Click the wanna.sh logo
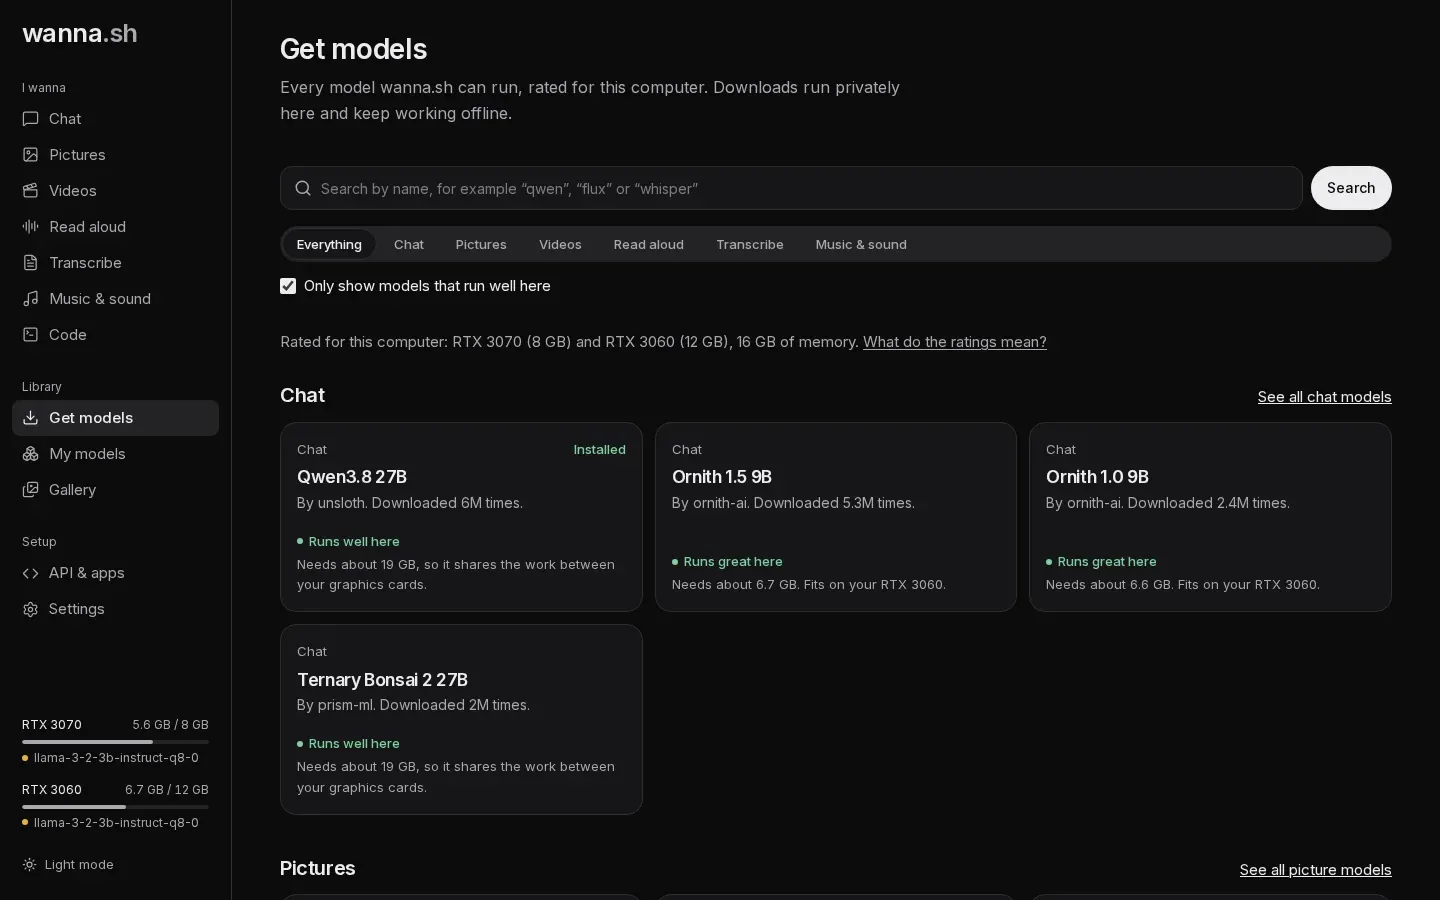 [80, 33]
